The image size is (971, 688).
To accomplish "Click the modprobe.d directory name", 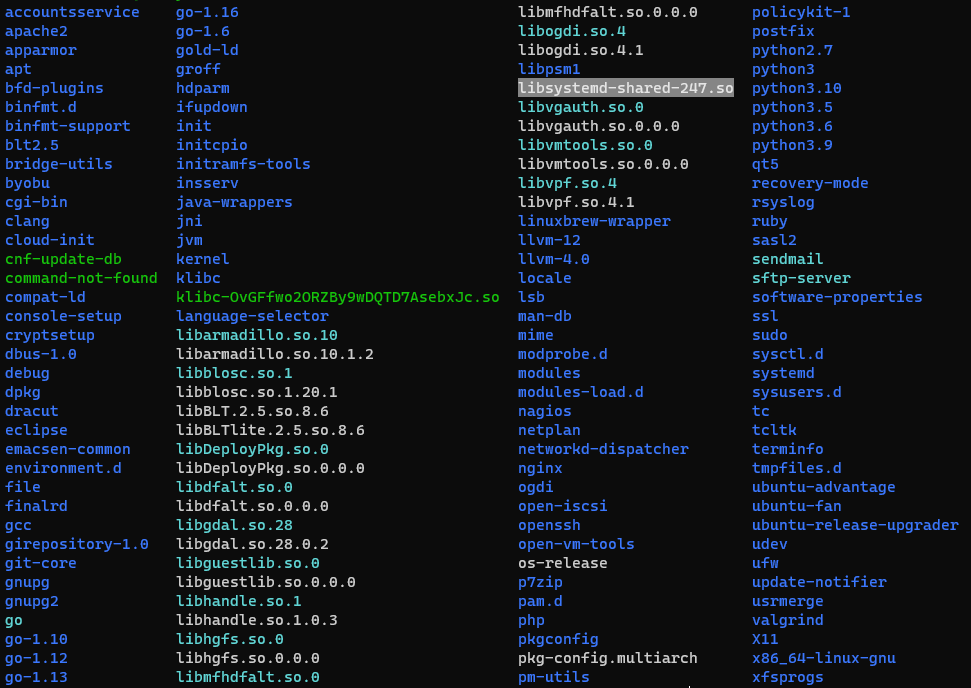I will (563, 354).
